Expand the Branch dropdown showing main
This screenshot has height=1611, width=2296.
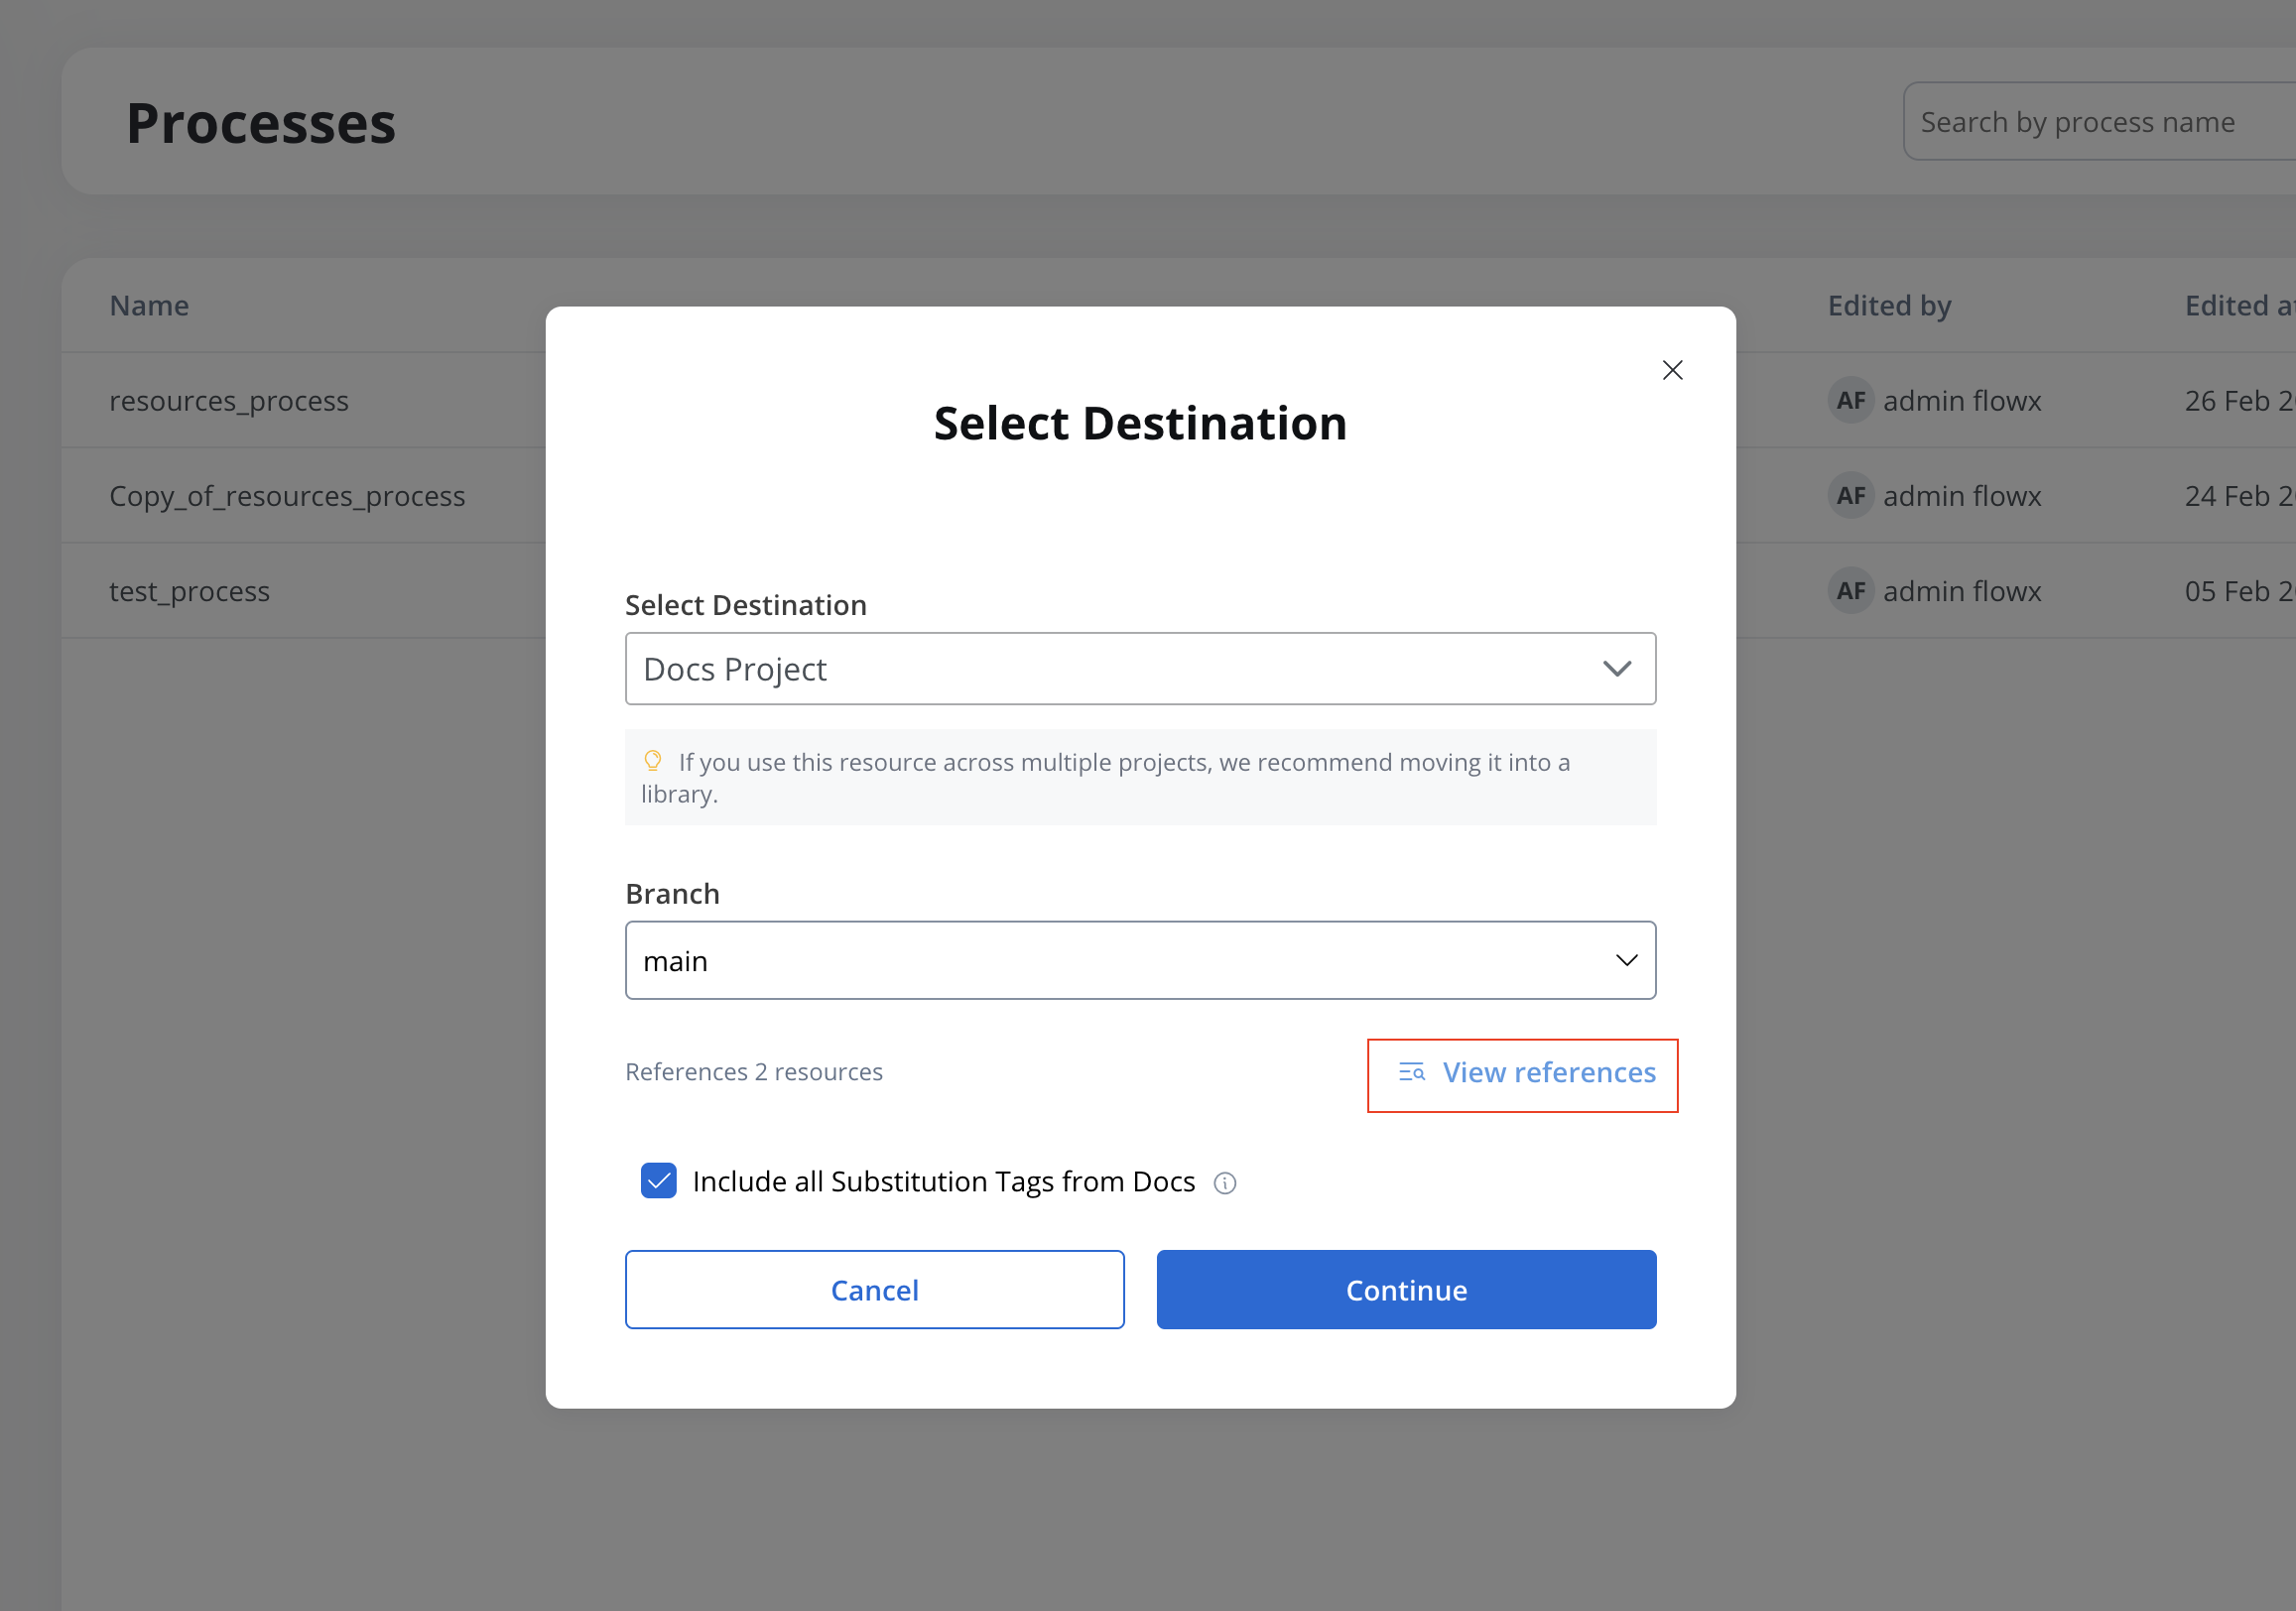click(x=1140, y=960)
